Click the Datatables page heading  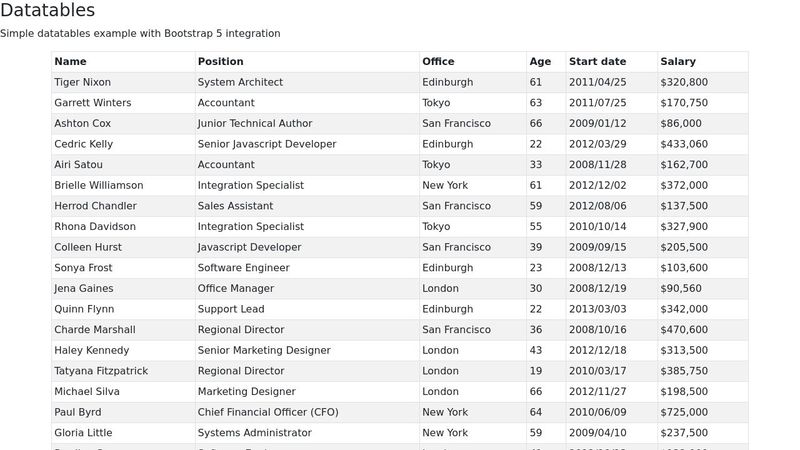point(47,10)
